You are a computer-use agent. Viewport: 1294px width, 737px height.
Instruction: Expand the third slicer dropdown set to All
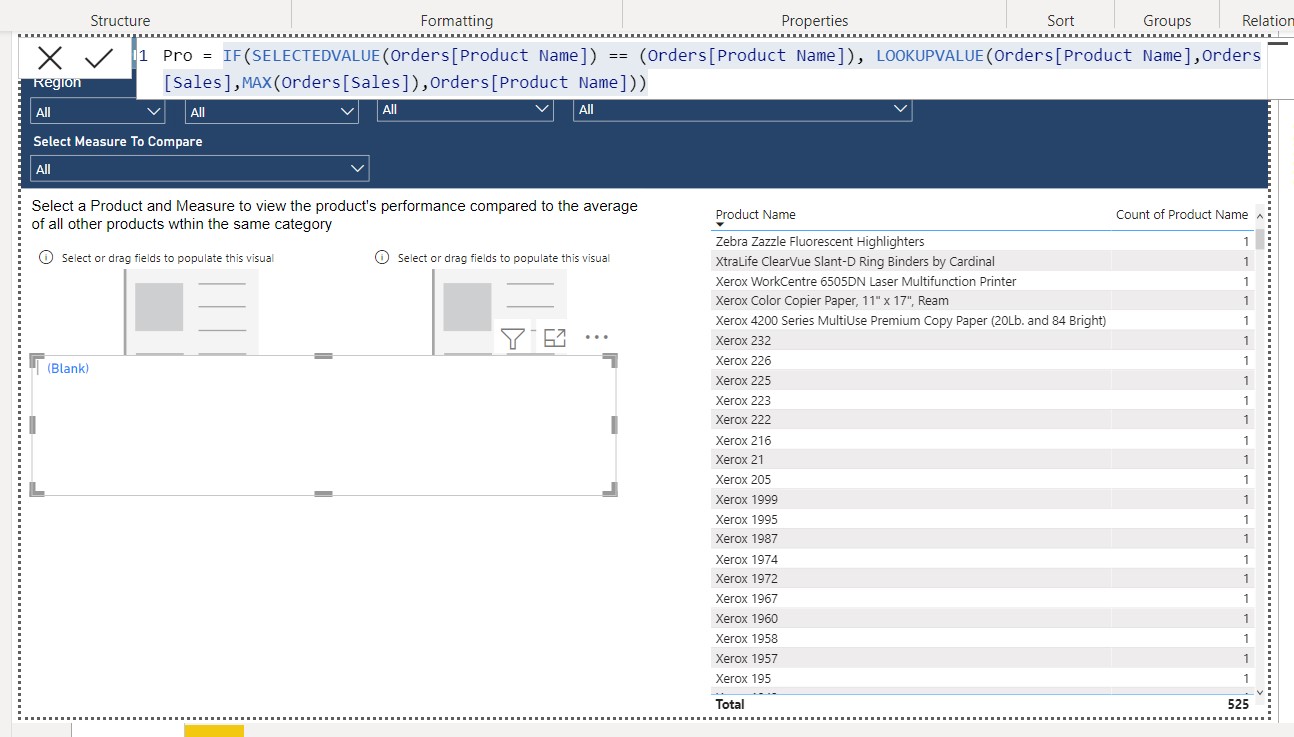pyautogui.click(x=465, y=109)
